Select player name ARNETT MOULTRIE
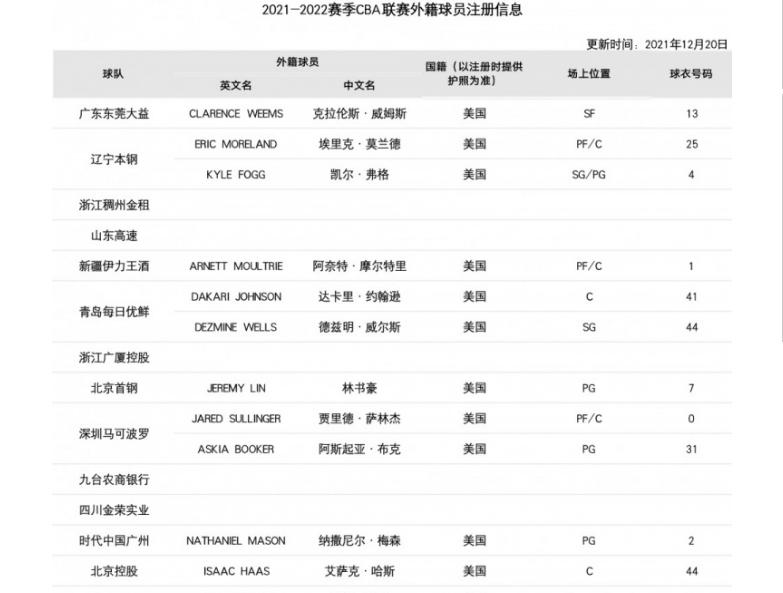Image resolution: width=783 pixels, height=593 pixels. (x=236, y=266)
